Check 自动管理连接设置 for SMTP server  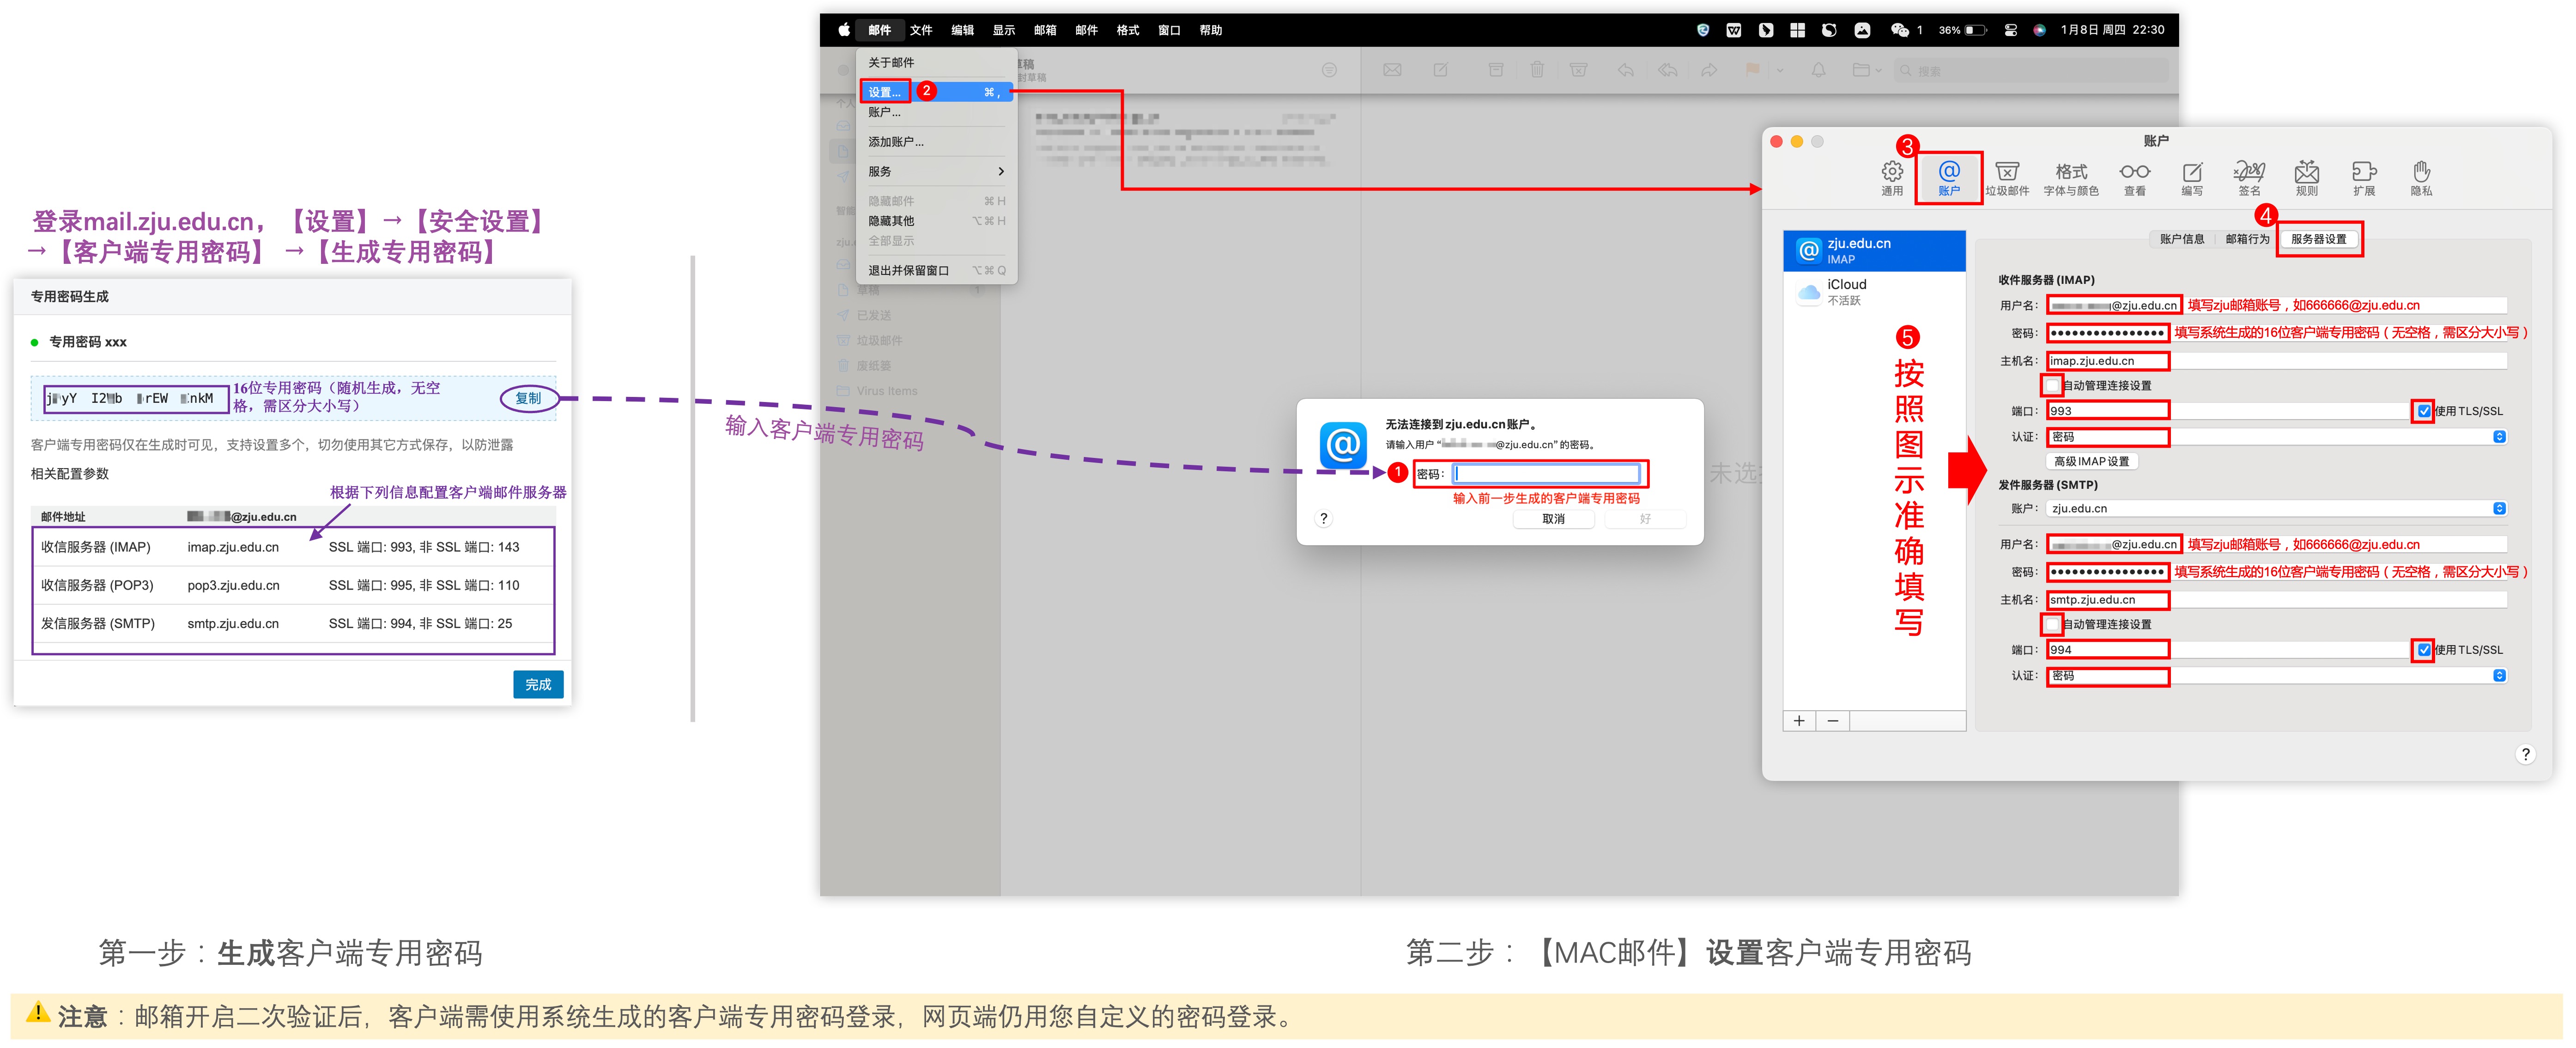[x=2053, y=624]
